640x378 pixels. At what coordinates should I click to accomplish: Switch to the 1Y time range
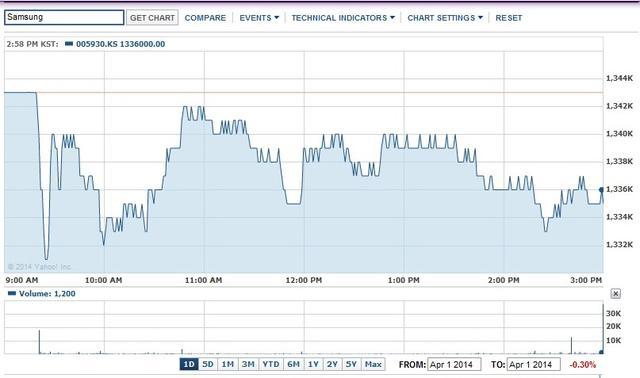pos(313,364)
